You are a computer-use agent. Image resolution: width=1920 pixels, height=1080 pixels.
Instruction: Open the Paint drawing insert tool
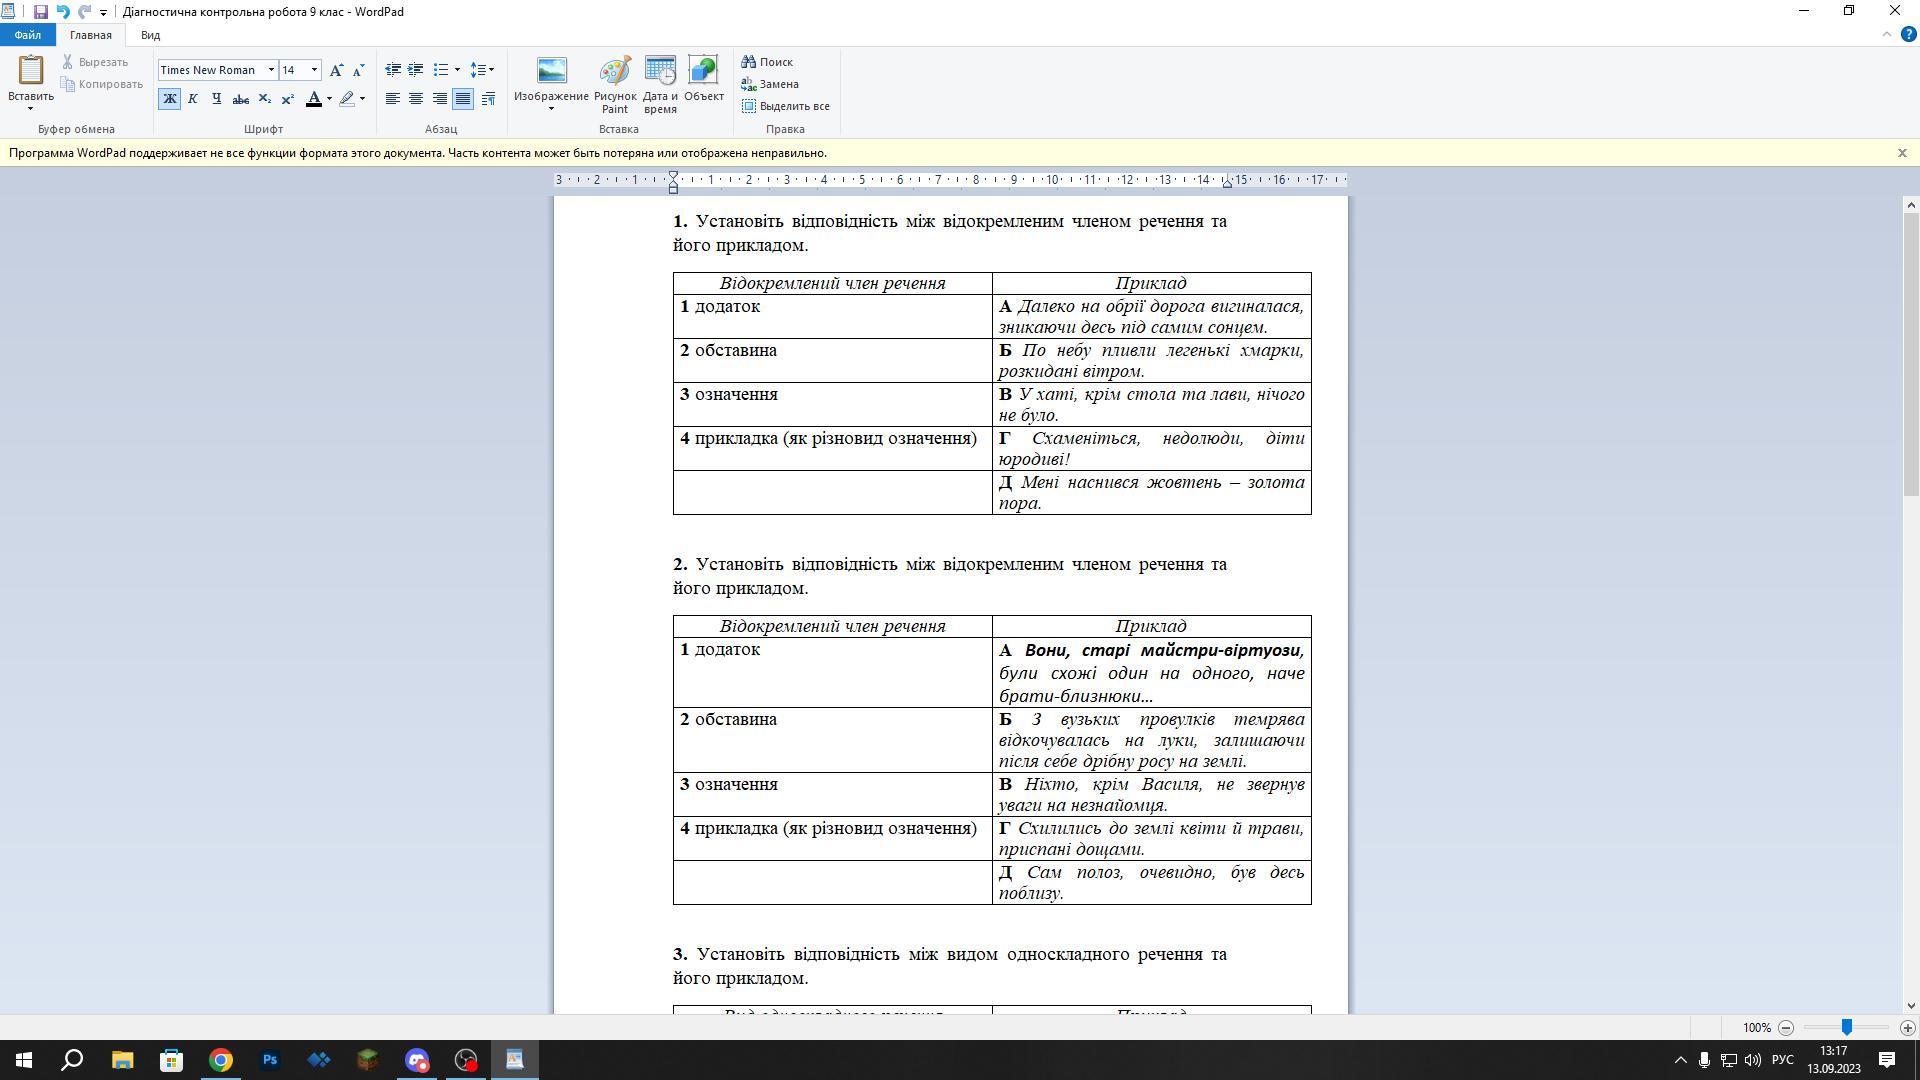[615, 83]
